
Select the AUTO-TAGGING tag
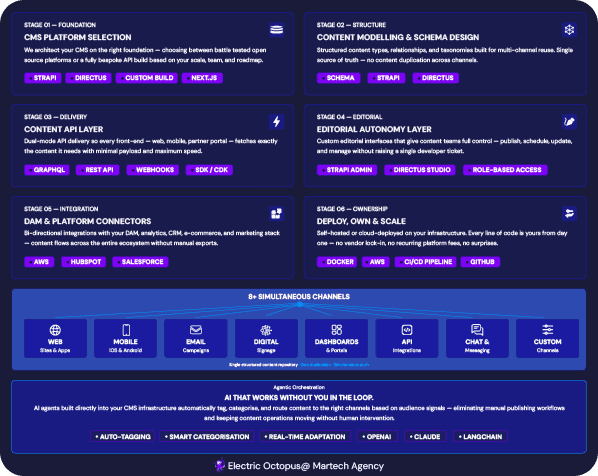click(122, 436)
